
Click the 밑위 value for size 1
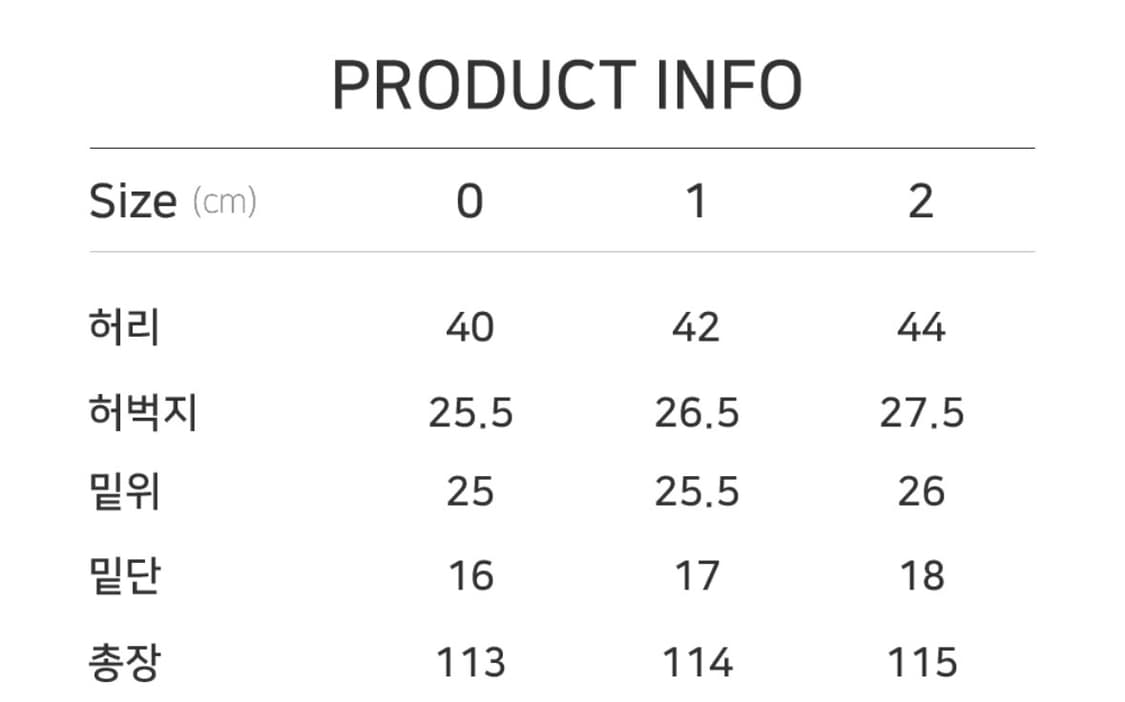tap(697, 492)
